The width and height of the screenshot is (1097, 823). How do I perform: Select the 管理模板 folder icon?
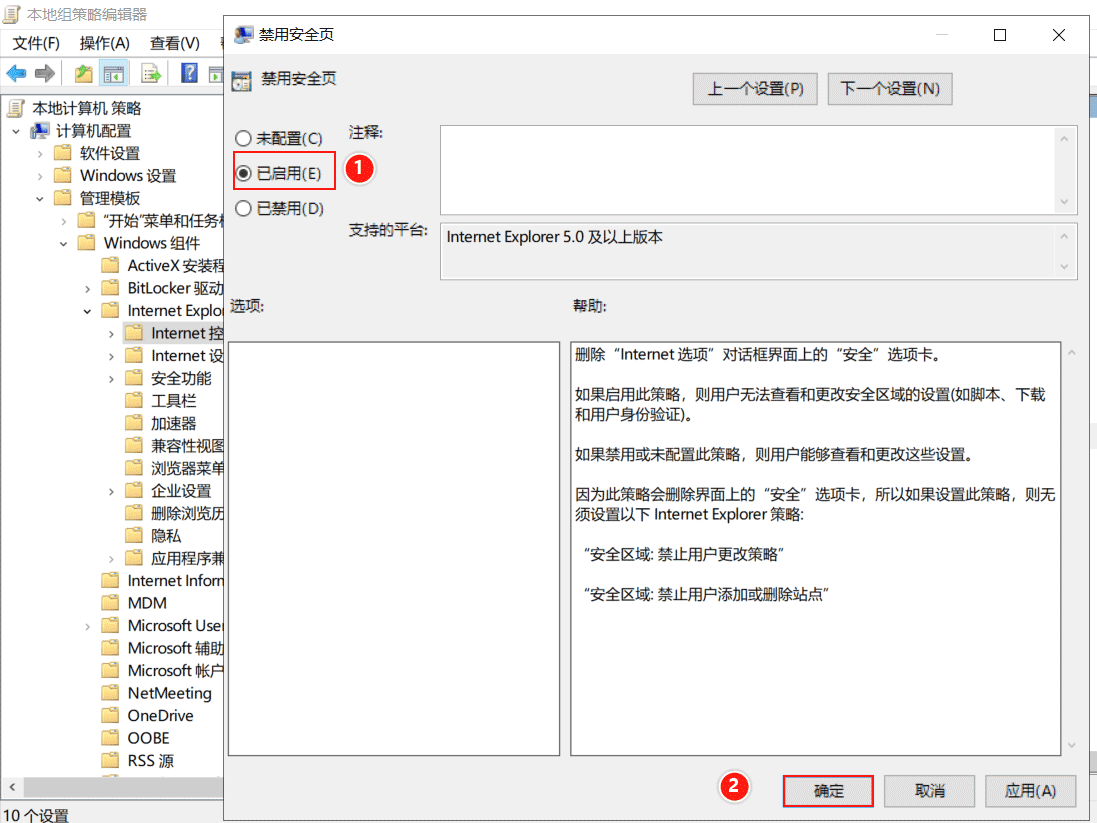(63, 197)
